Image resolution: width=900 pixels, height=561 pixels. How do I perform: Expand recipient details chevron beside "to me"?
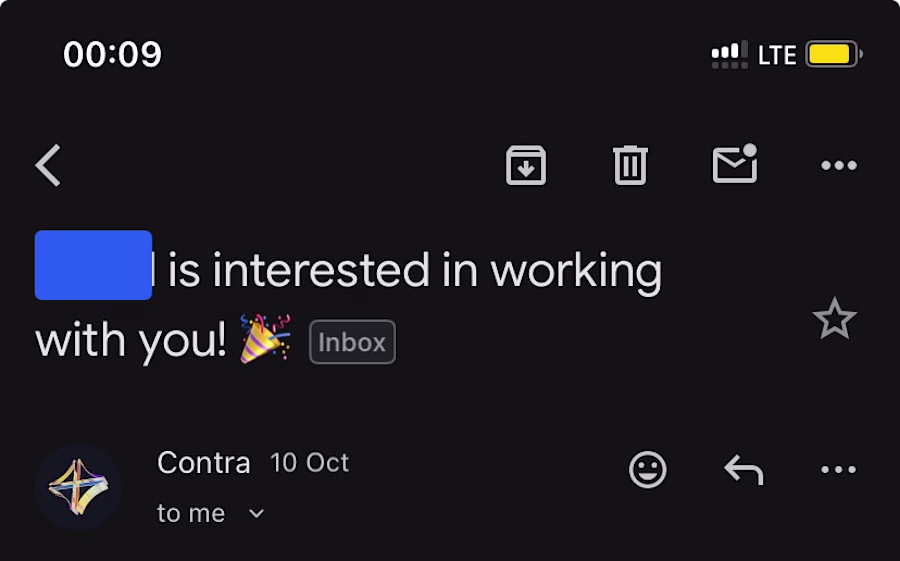click(256, 514)
